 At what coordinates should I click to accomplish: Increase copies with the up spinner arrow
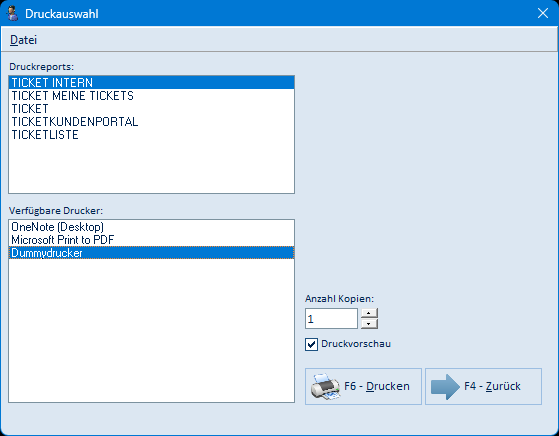tap(369, 313)
